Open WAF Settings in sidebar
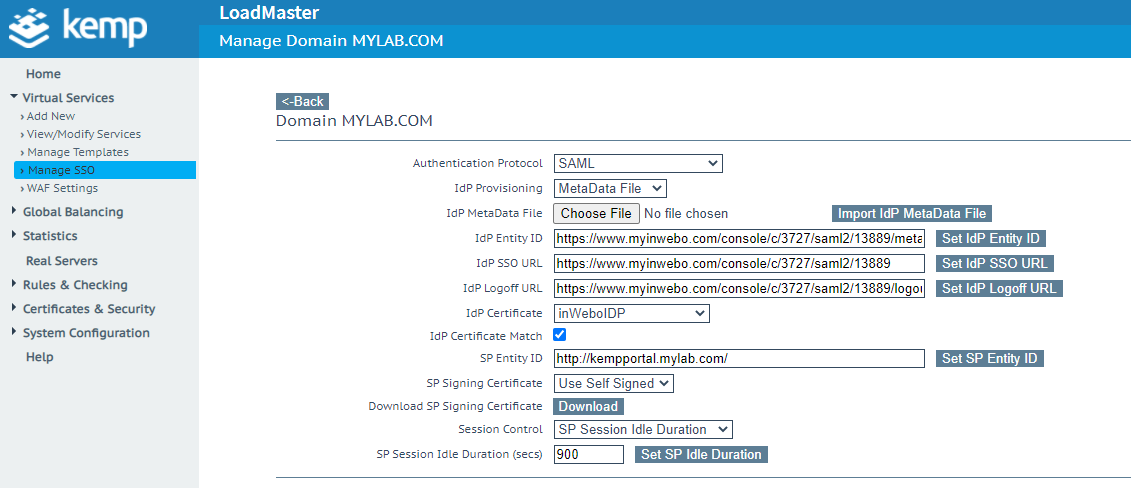This screenshot has height=488, width=1131. click(x=62, y=188)
